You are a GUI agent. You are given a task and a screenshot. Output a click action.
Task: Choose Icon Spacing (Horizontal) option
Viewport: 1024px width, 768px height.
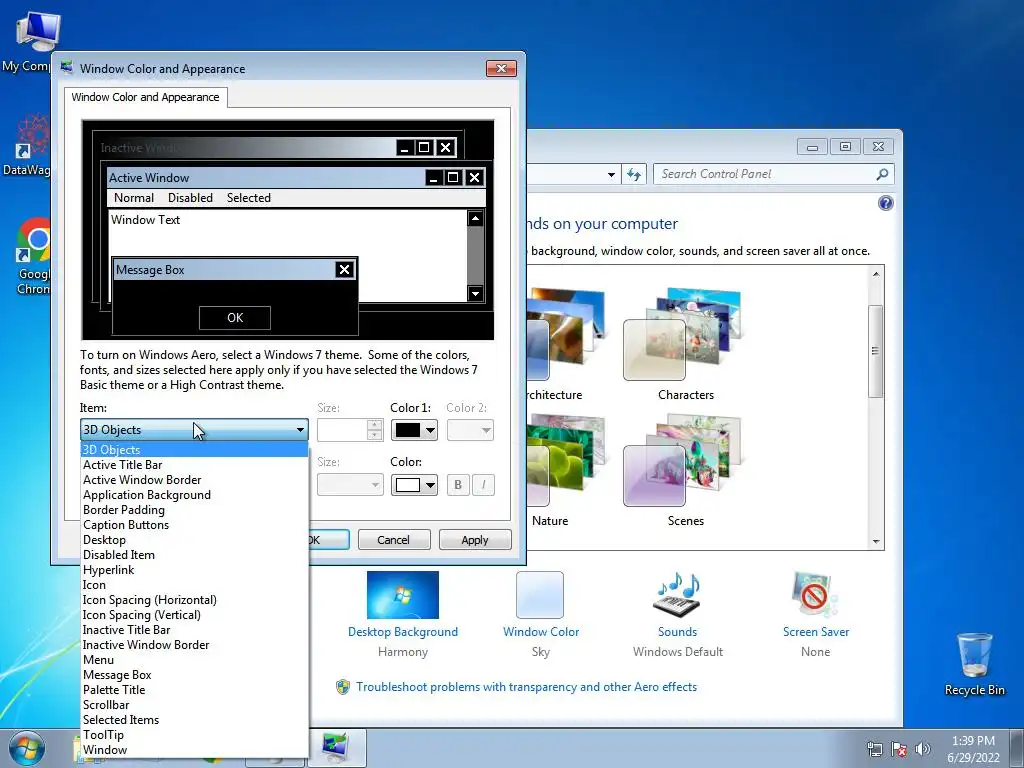[194, 600]
